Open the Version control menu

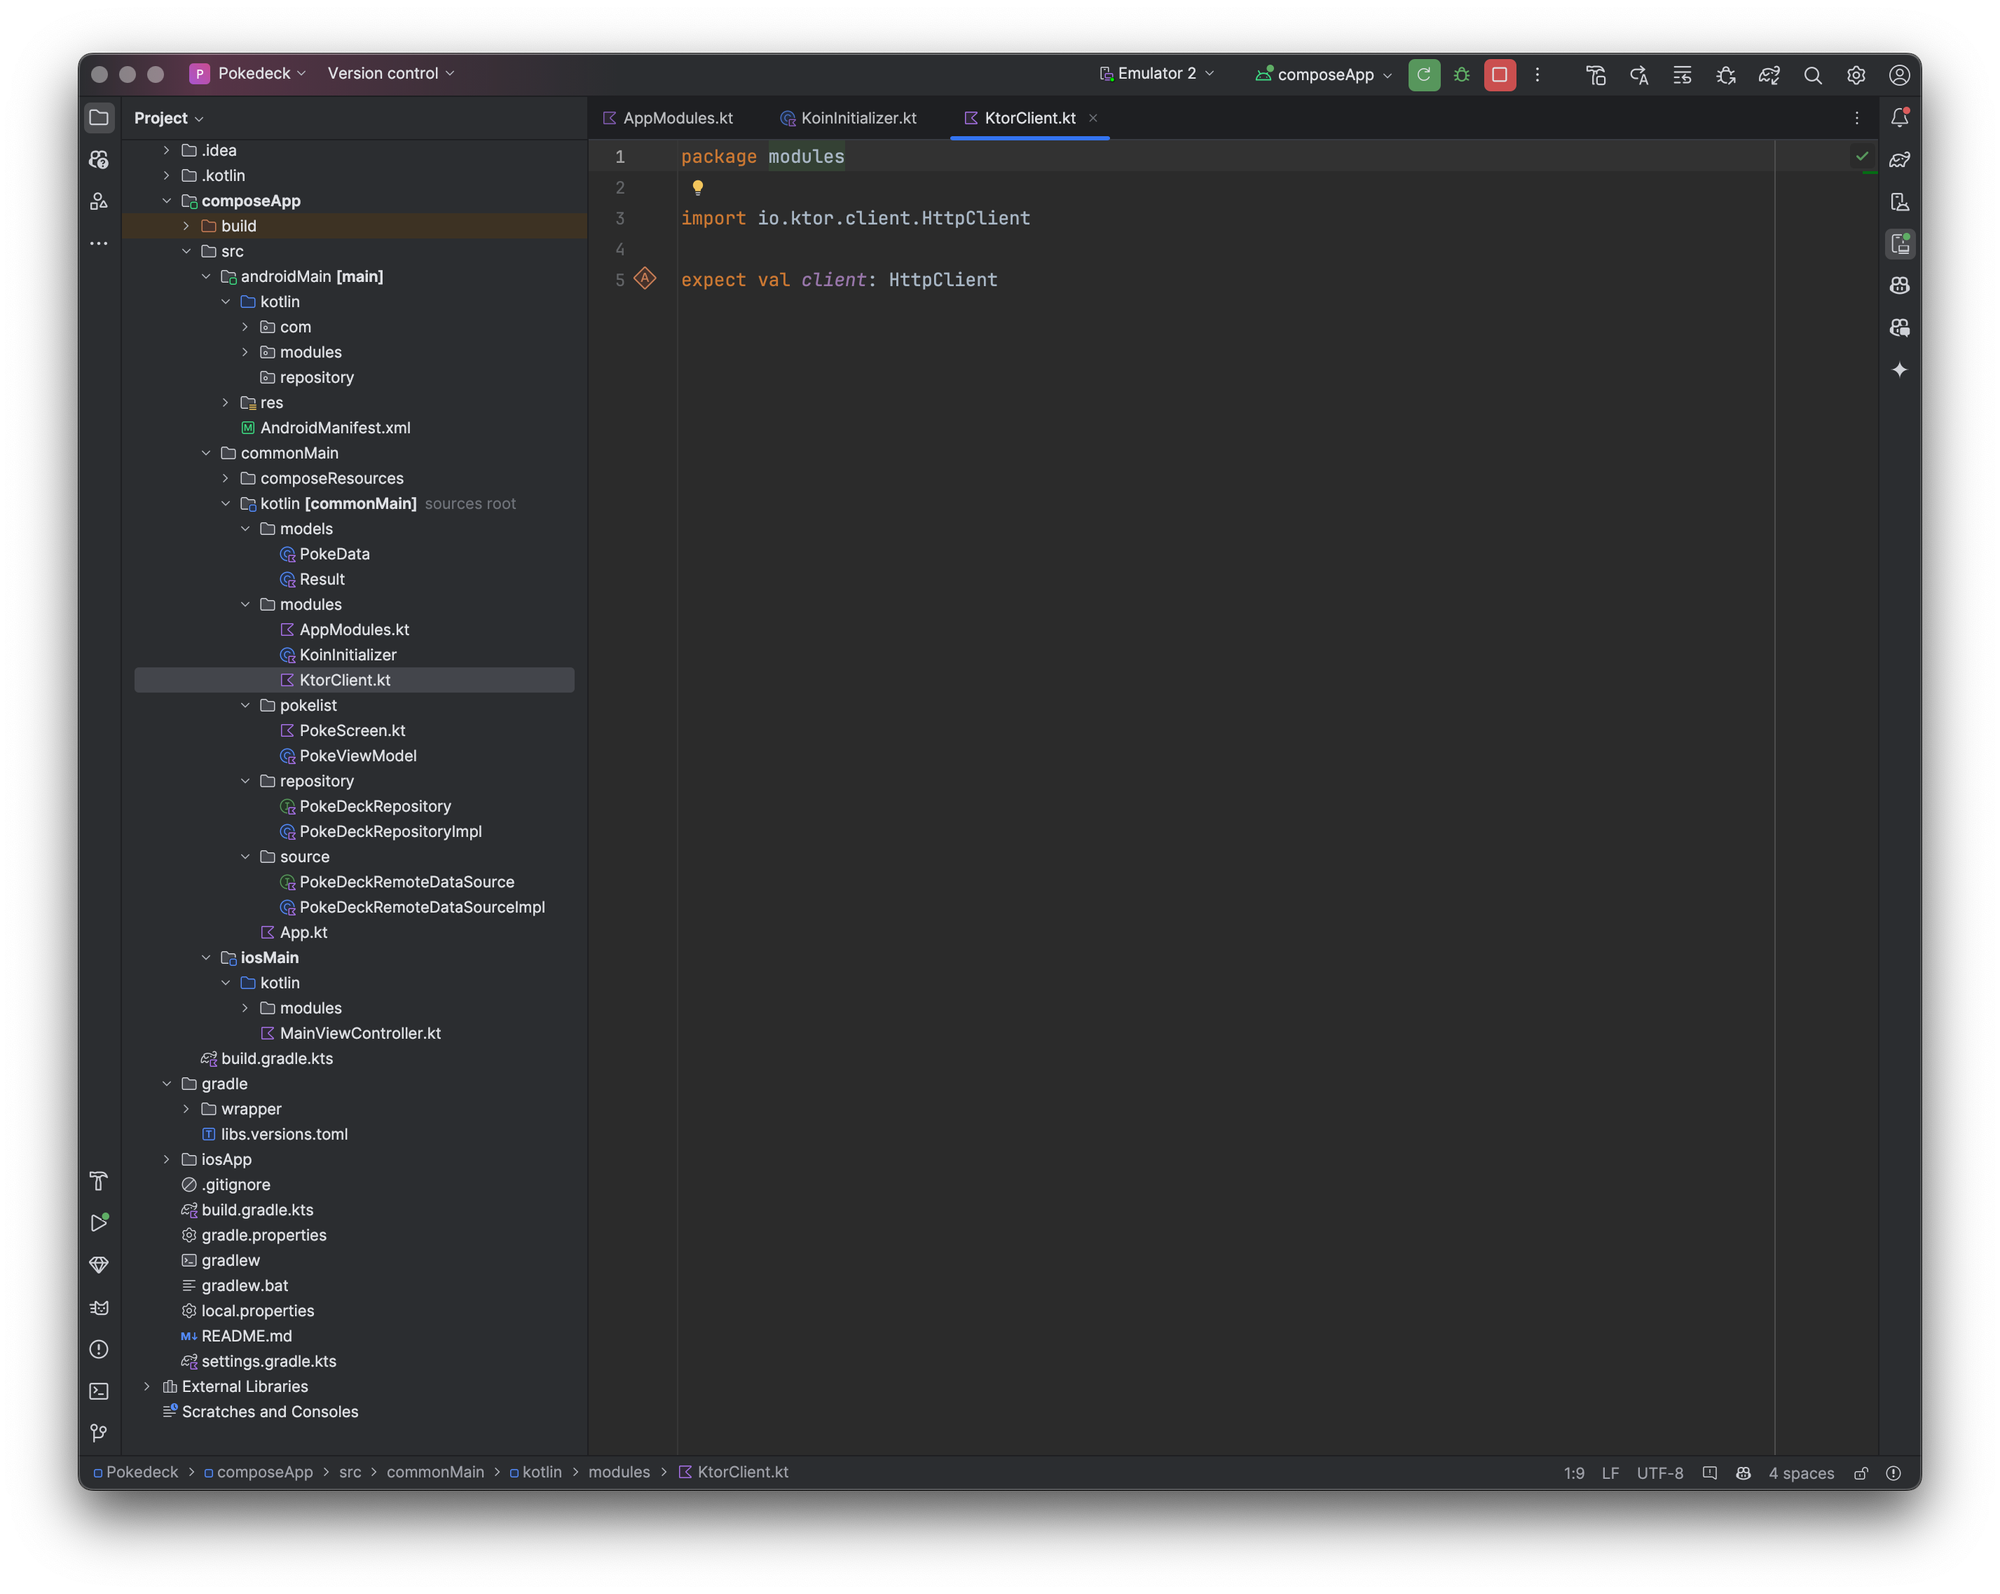tap(391, 74)
